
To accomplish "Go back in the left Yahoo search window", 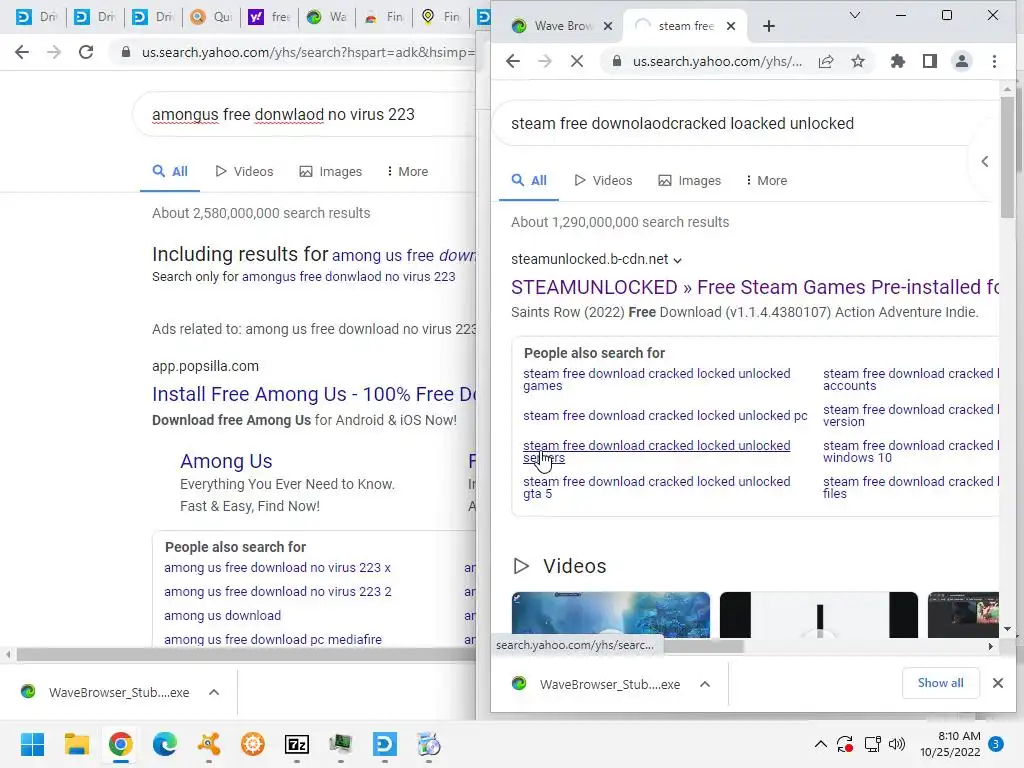I will pos(22,52).
